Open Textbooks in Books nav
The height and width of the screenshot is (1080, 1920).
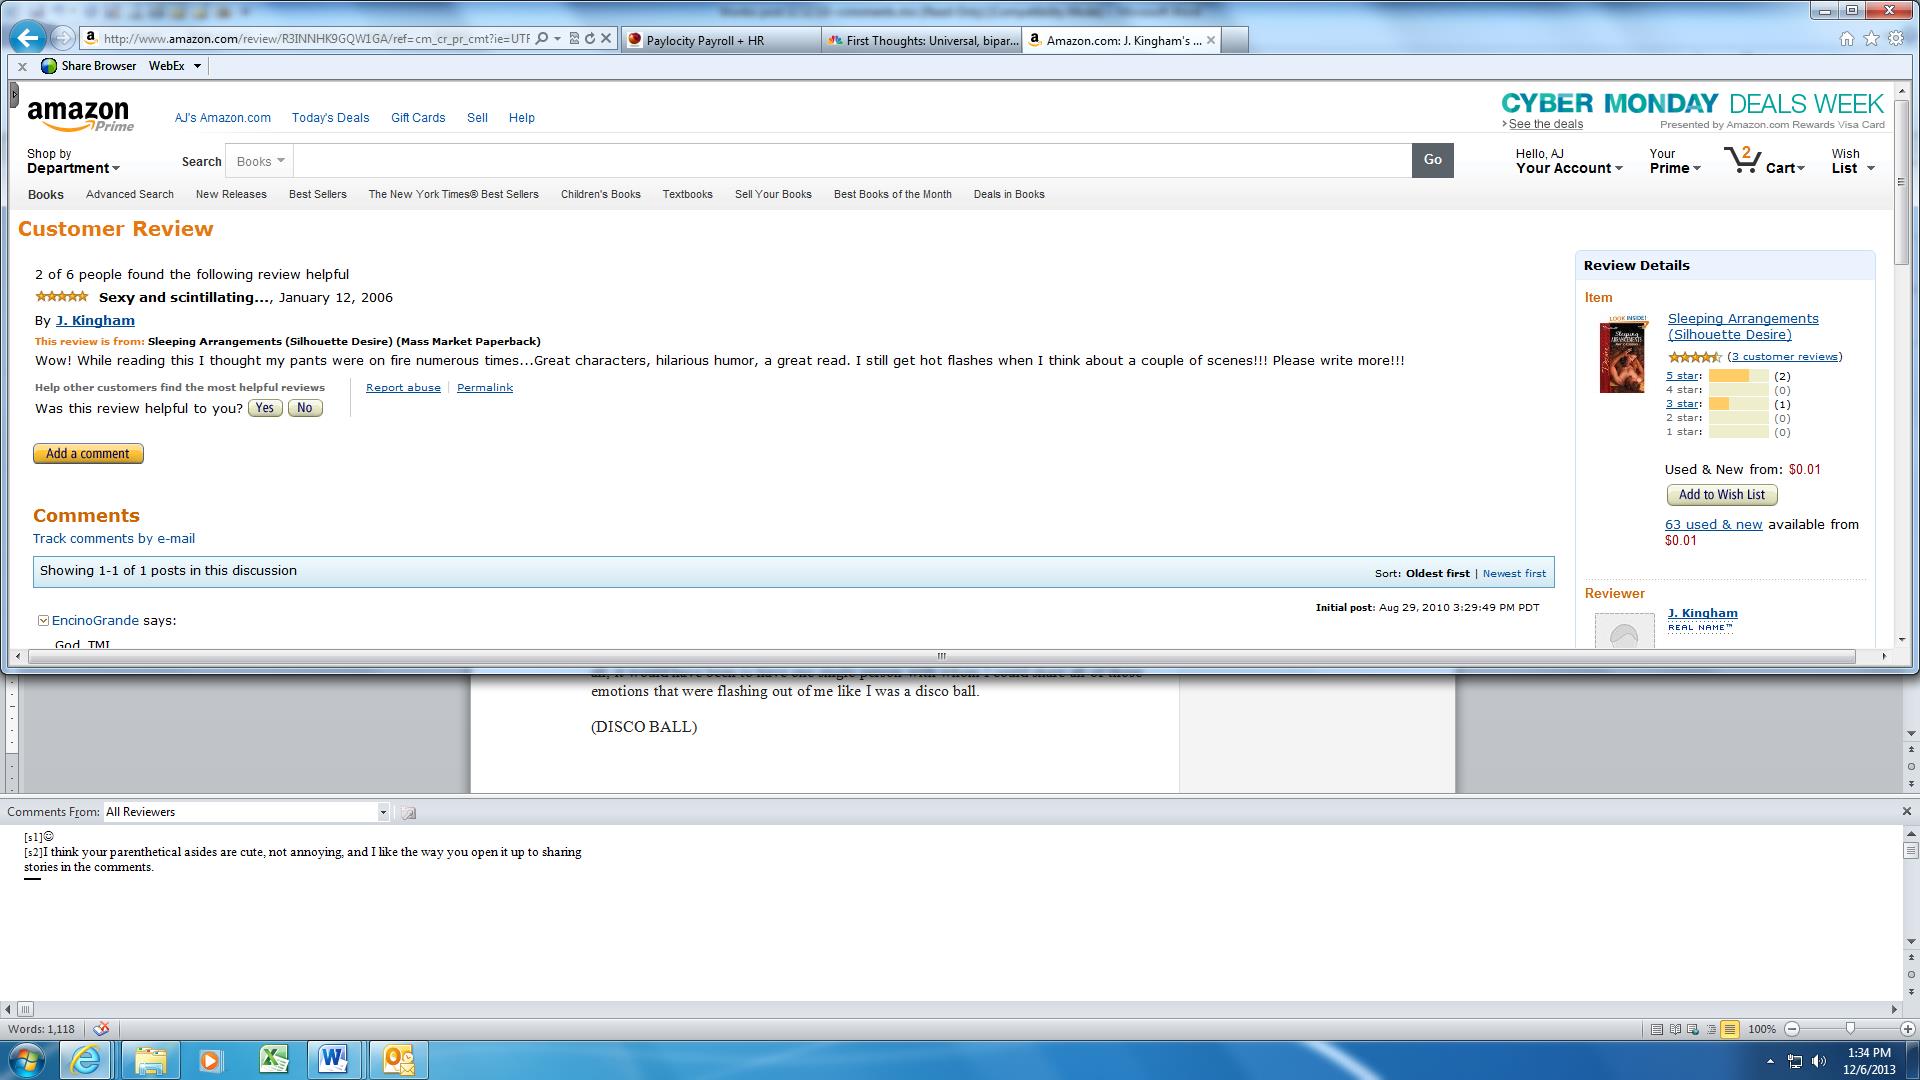[x=687, y=194]
